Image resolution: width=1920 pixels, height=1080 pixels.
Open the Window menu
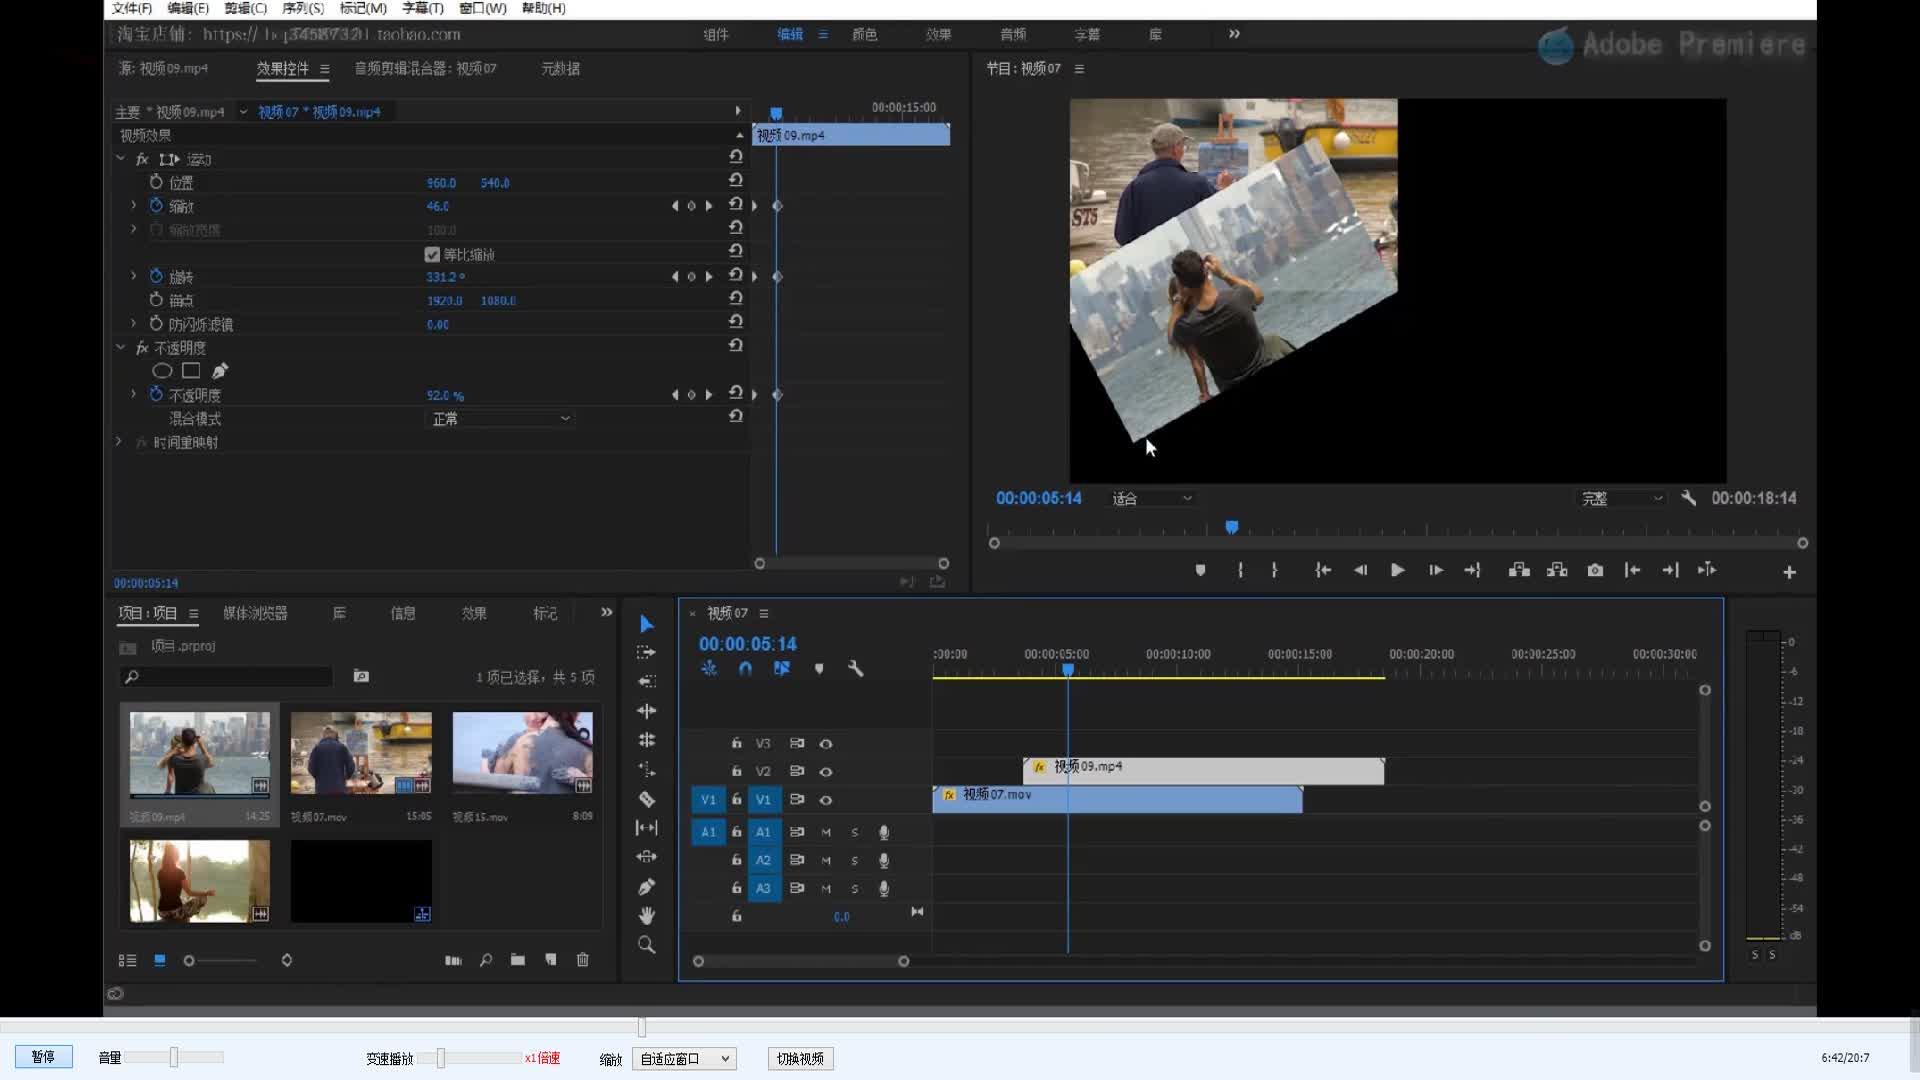(x=483, y=8)
